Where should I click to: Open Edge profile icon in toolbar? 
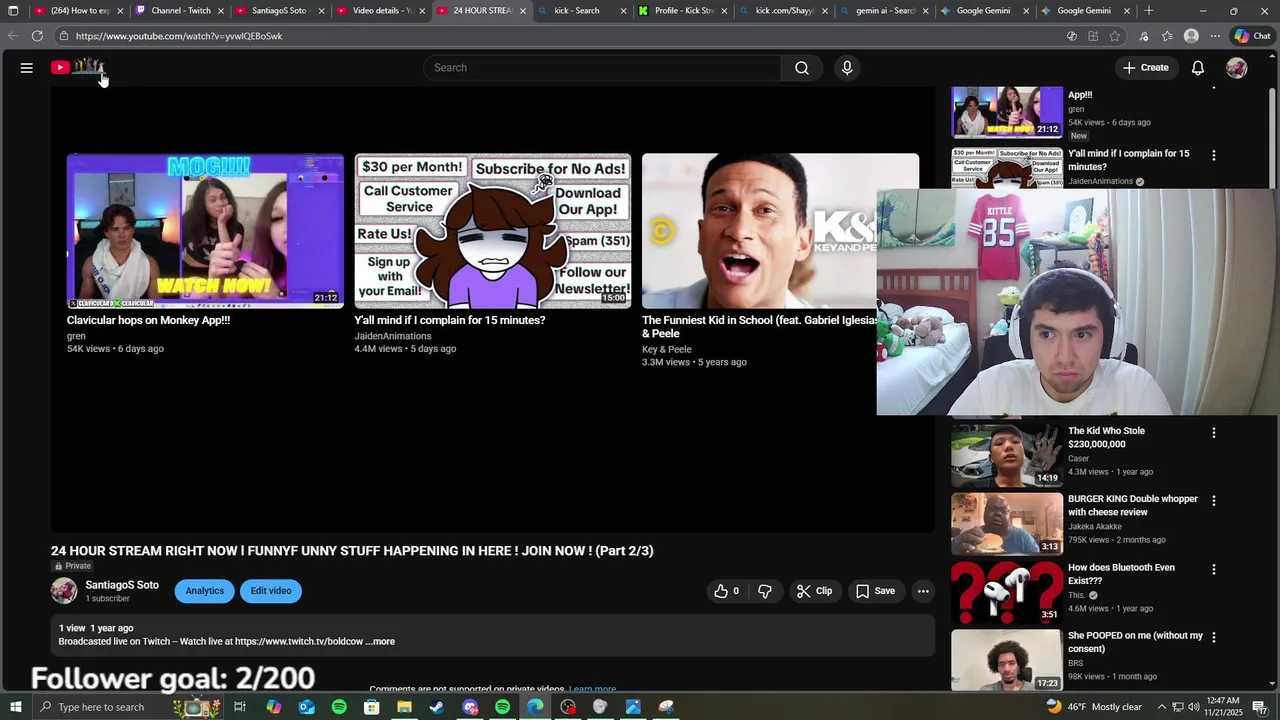click(1191, 36)
